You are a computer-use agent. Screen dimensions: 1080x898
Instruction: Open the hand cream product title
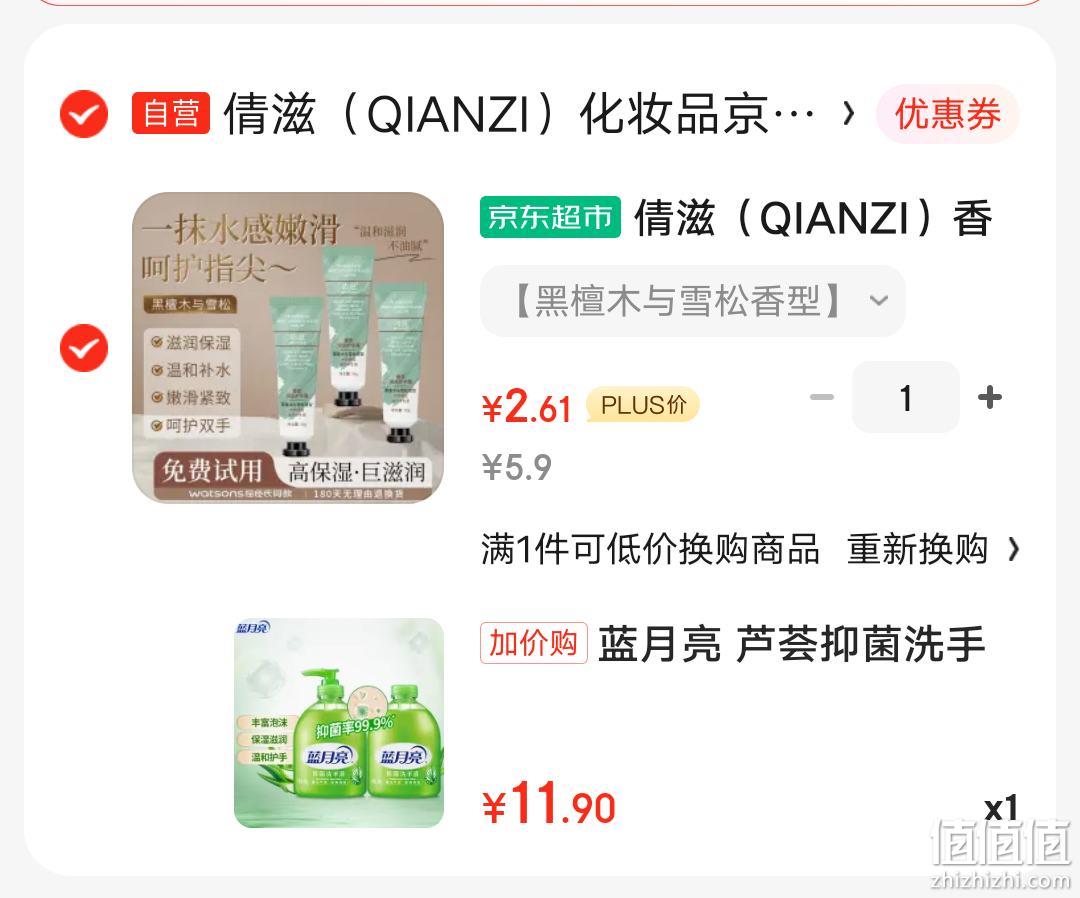[x=813, y=218]
